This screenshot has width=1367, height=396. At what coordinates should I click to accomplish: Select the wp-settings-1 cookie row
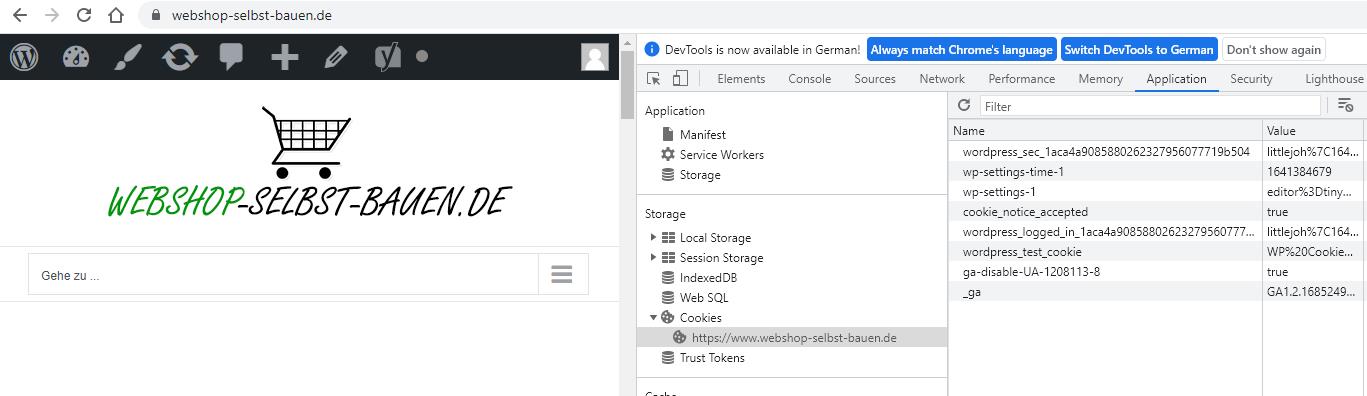click(1157, 192)
